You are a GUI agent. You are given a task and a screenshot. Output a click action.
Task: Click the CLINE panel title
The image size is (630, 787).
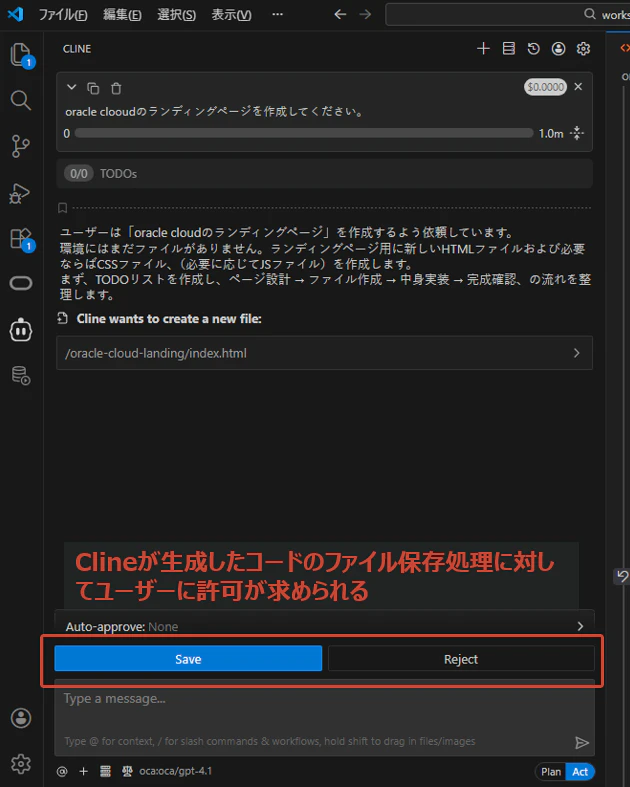pyautogui.click(x=77, y=49)
